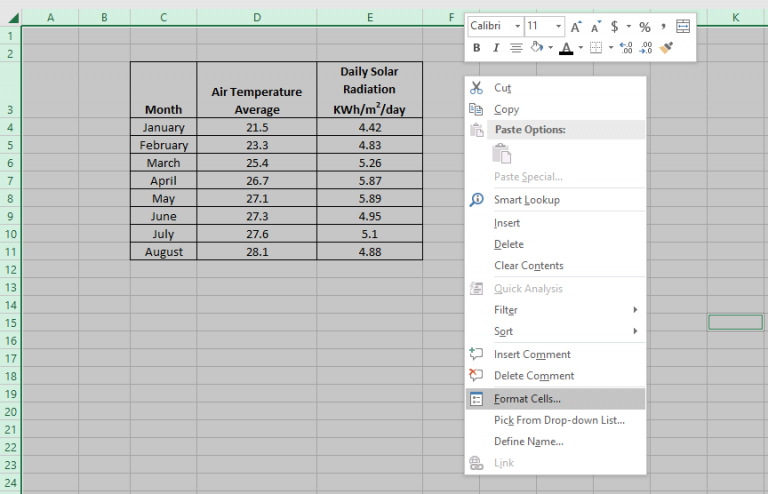
Task: Choose Cut from the context menu
Action: (555, 88)
